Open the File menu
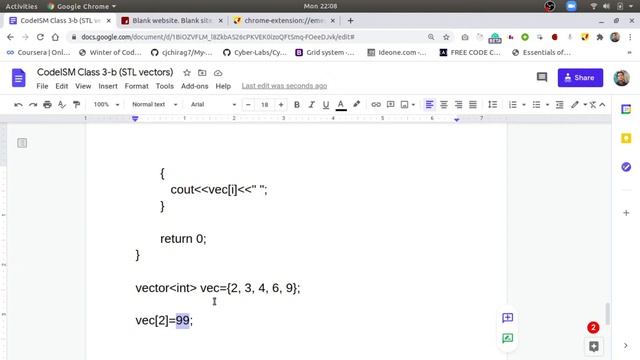The height and width of the screenshot is (360, 640). [x=42, y=86]
